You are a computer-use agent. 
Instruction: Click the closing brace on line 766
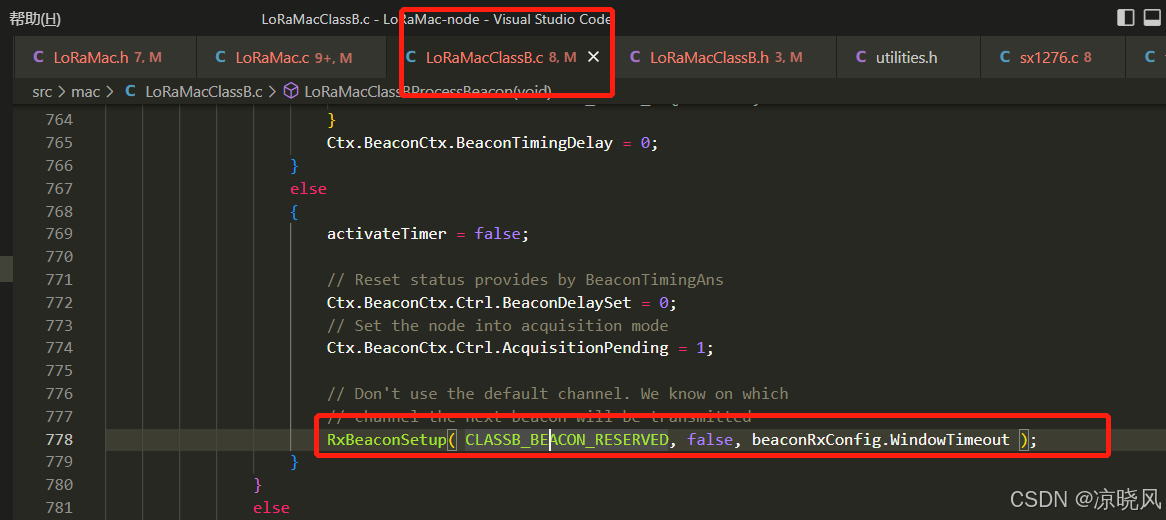(294, 165)
